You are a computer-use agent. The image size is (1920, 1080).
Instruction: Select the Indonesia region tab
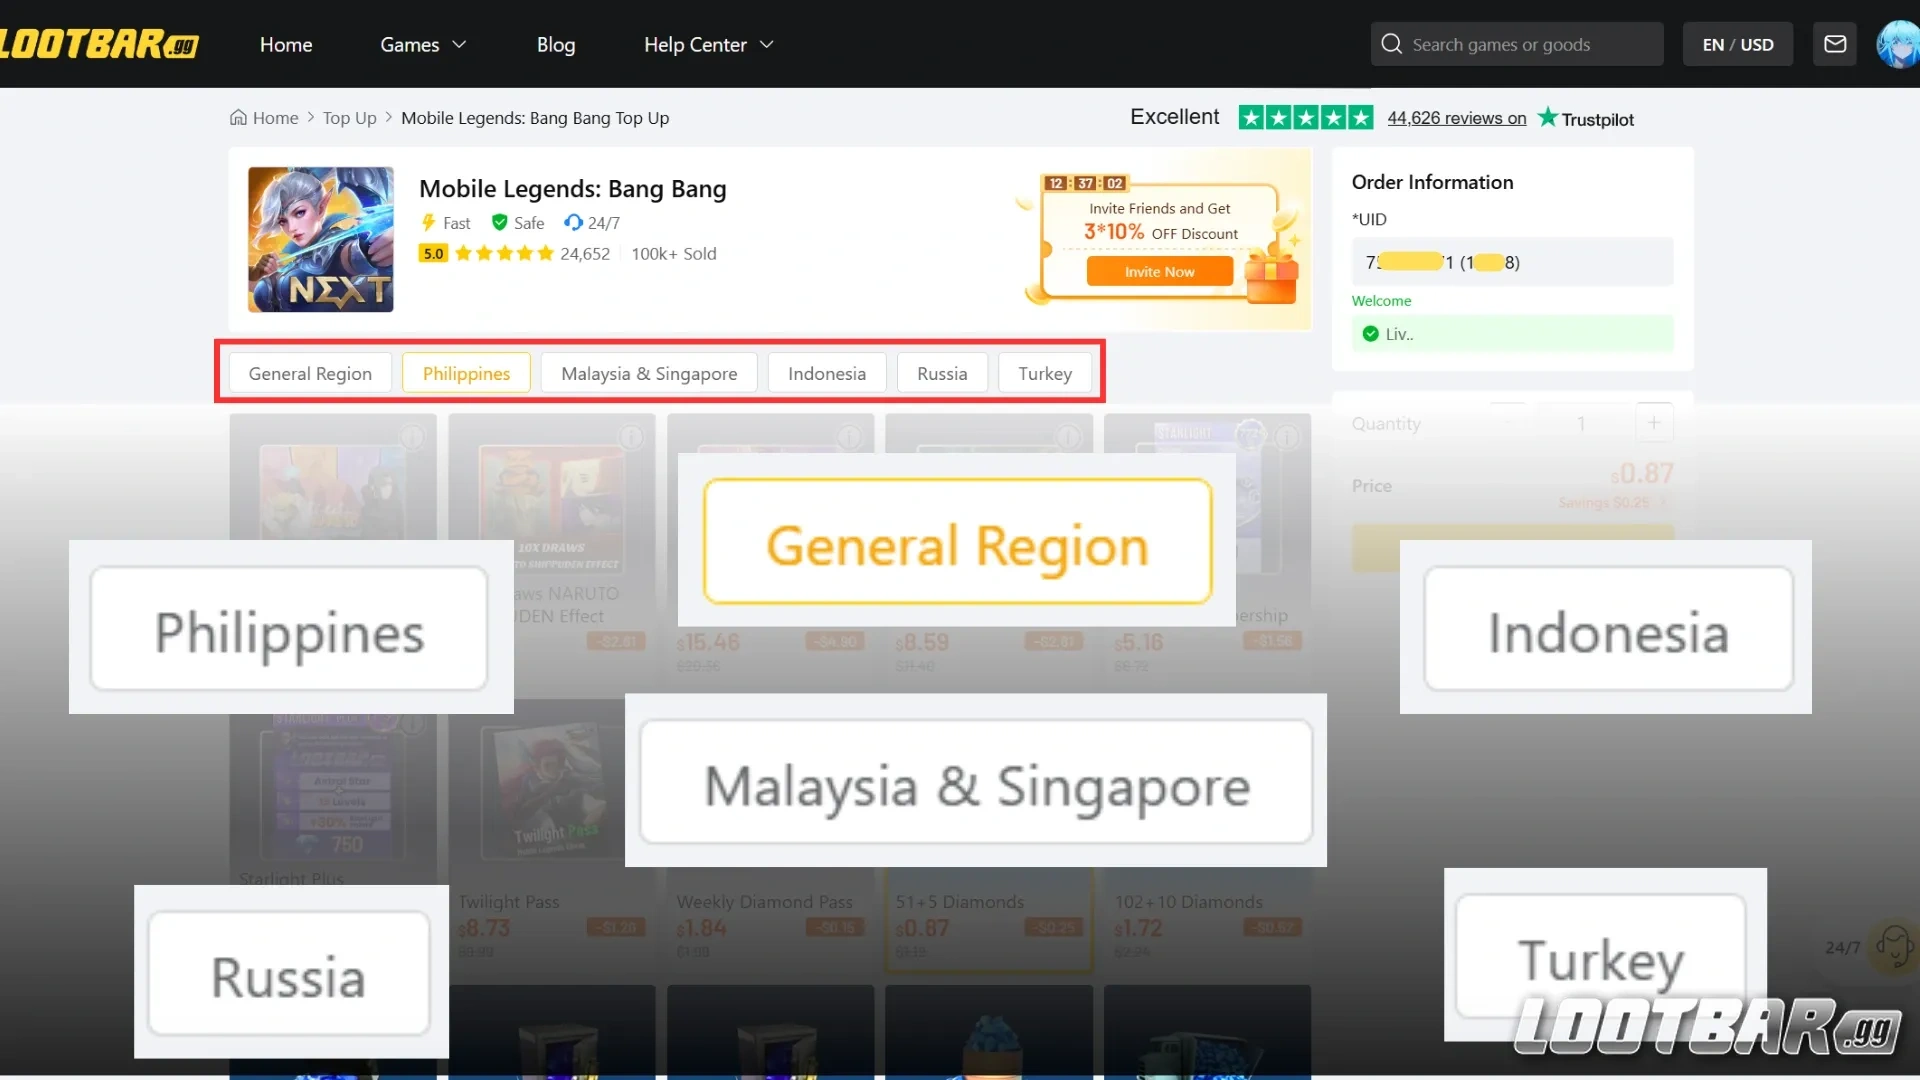[827, 373]
